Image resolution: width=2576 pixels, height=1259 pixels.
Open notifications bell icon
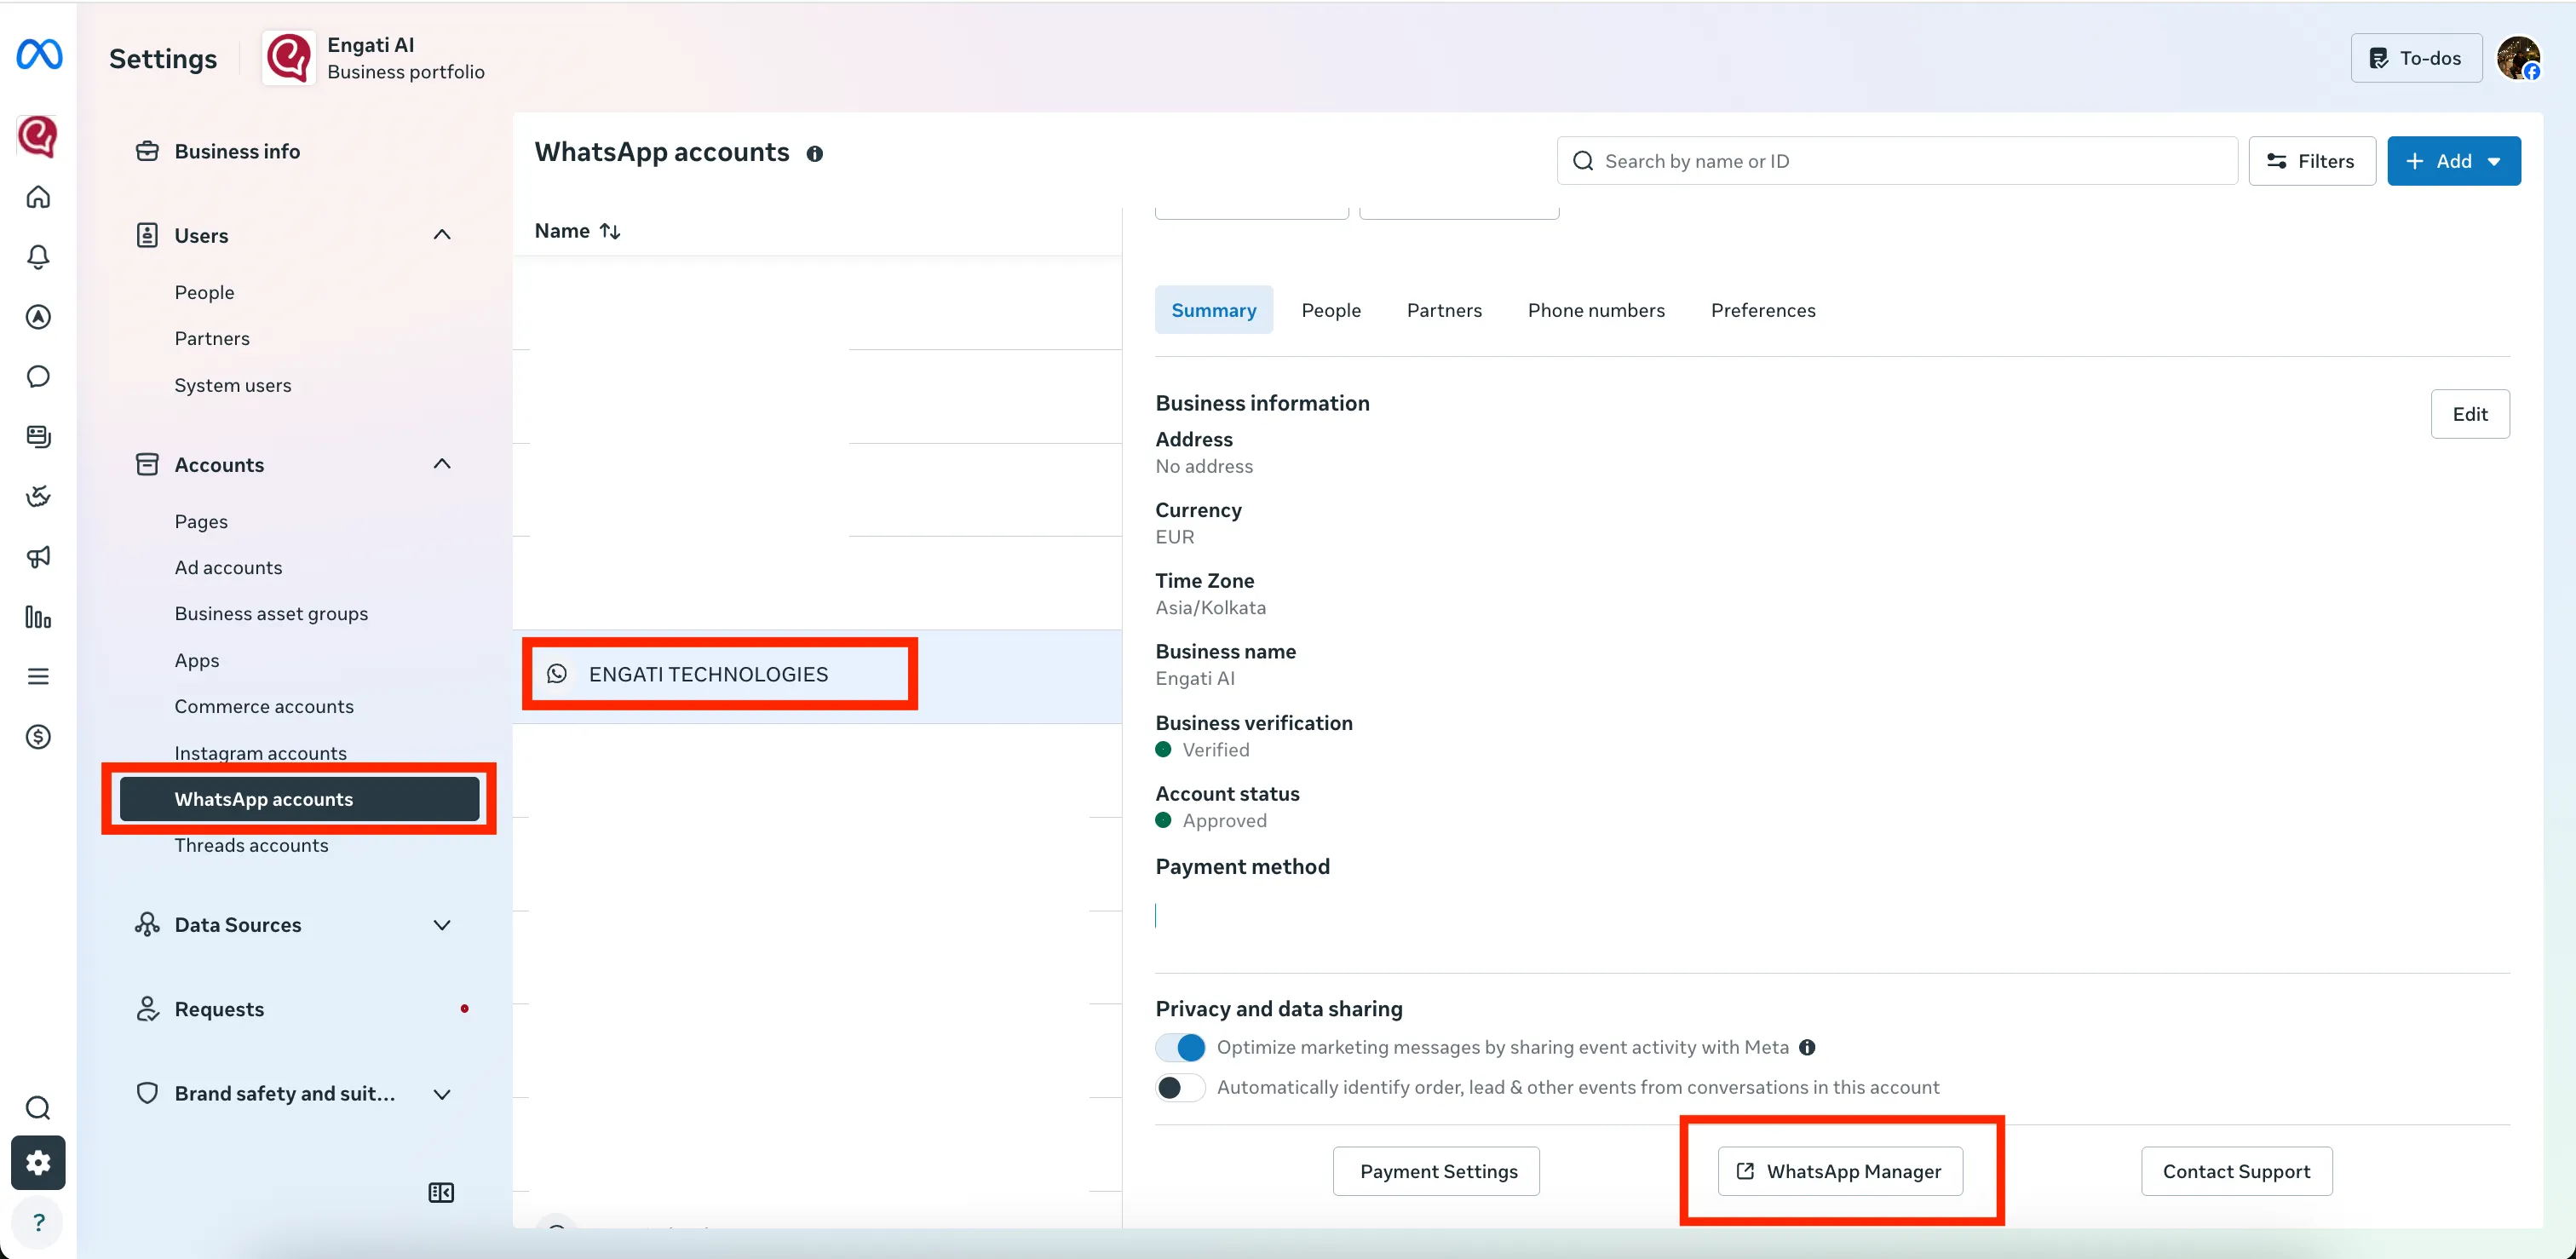pyautogui.click(x=38, y=257)
